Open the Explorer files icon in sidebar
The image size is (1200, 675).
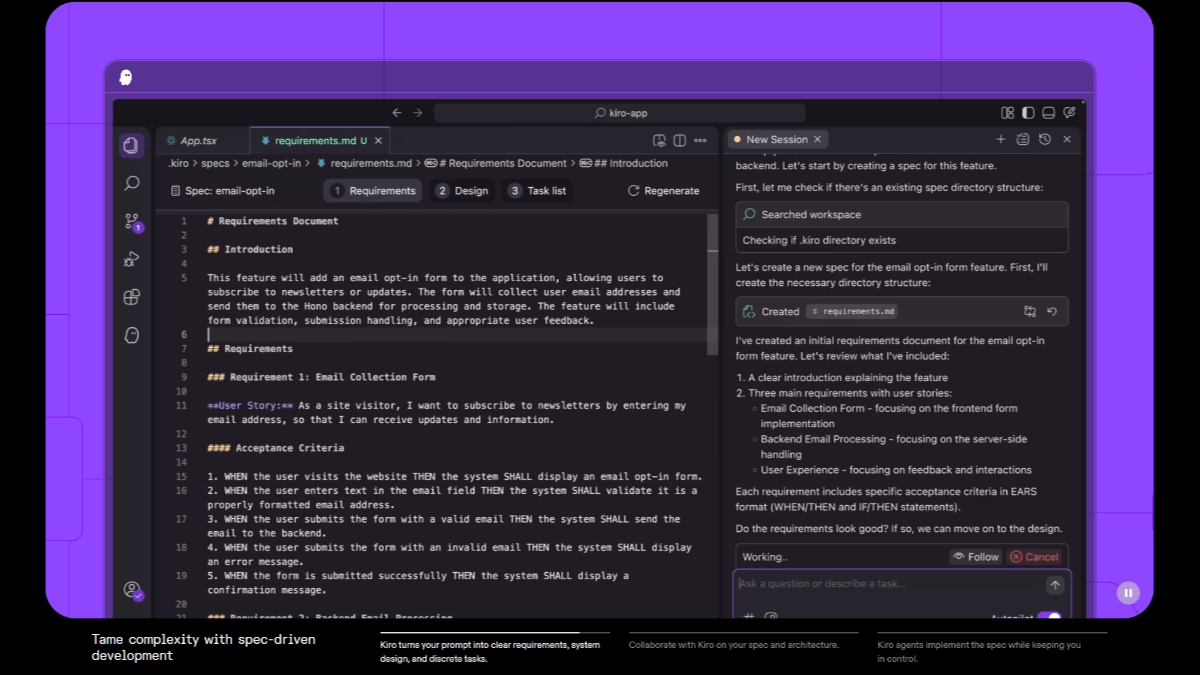point(130,146)
